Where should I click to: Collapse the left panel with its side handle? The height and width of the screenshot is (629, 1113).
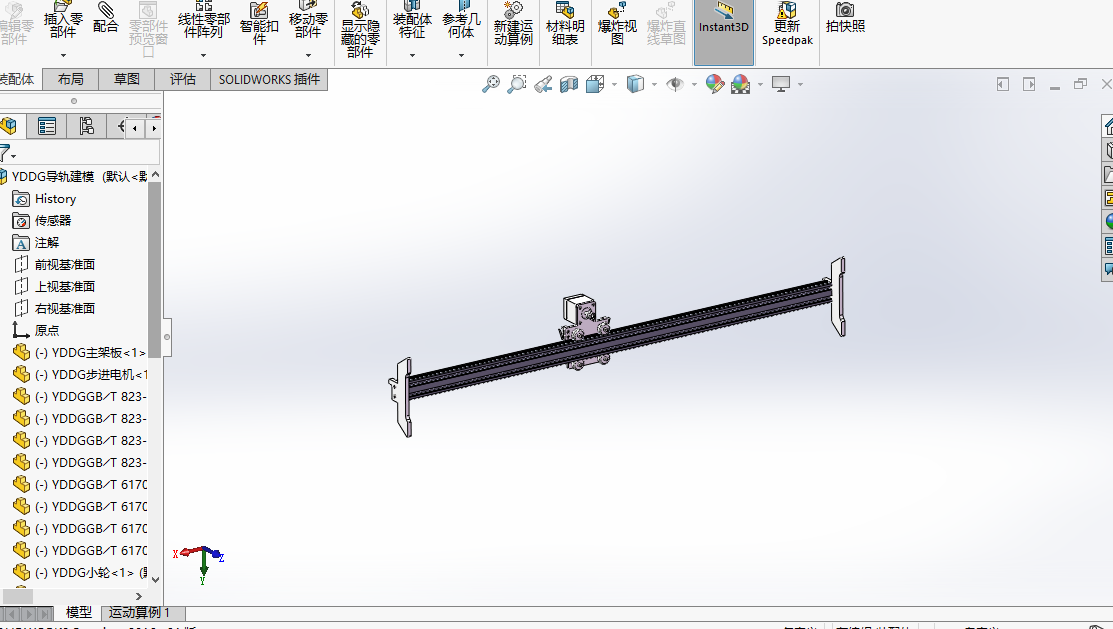[167, 337]
